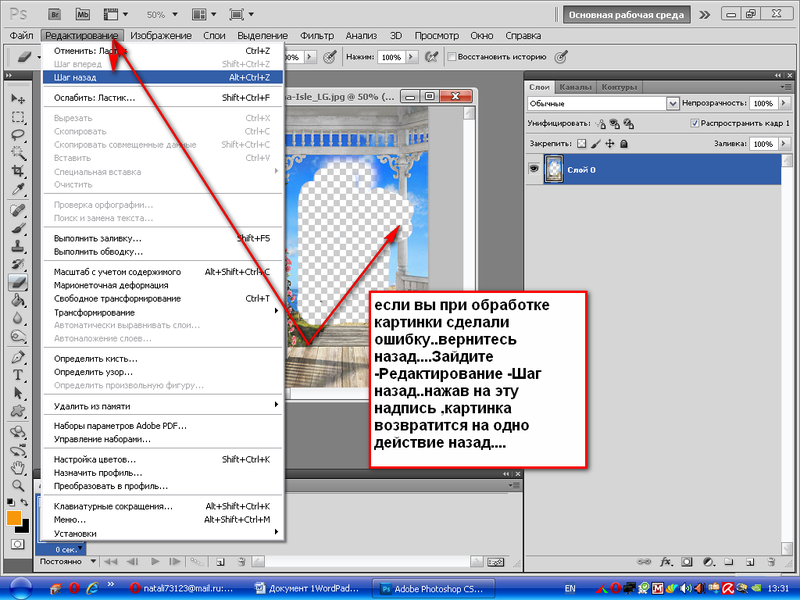800x600 pixels.
Task: Open Непрозрачность slider arrow
Action: (784, 103)
